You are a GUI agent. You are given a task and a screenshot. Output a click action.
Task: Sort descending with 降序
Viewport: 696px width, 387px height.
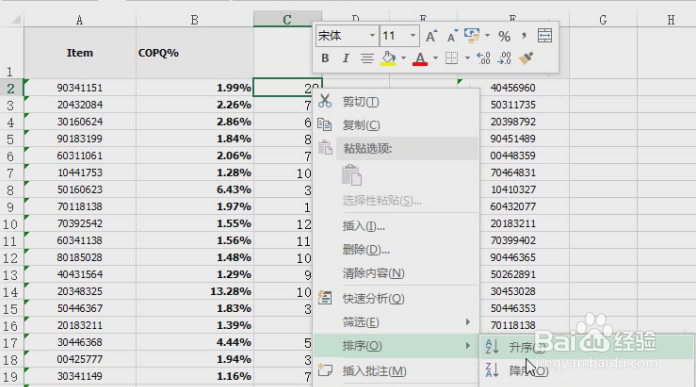coord(586,370)
